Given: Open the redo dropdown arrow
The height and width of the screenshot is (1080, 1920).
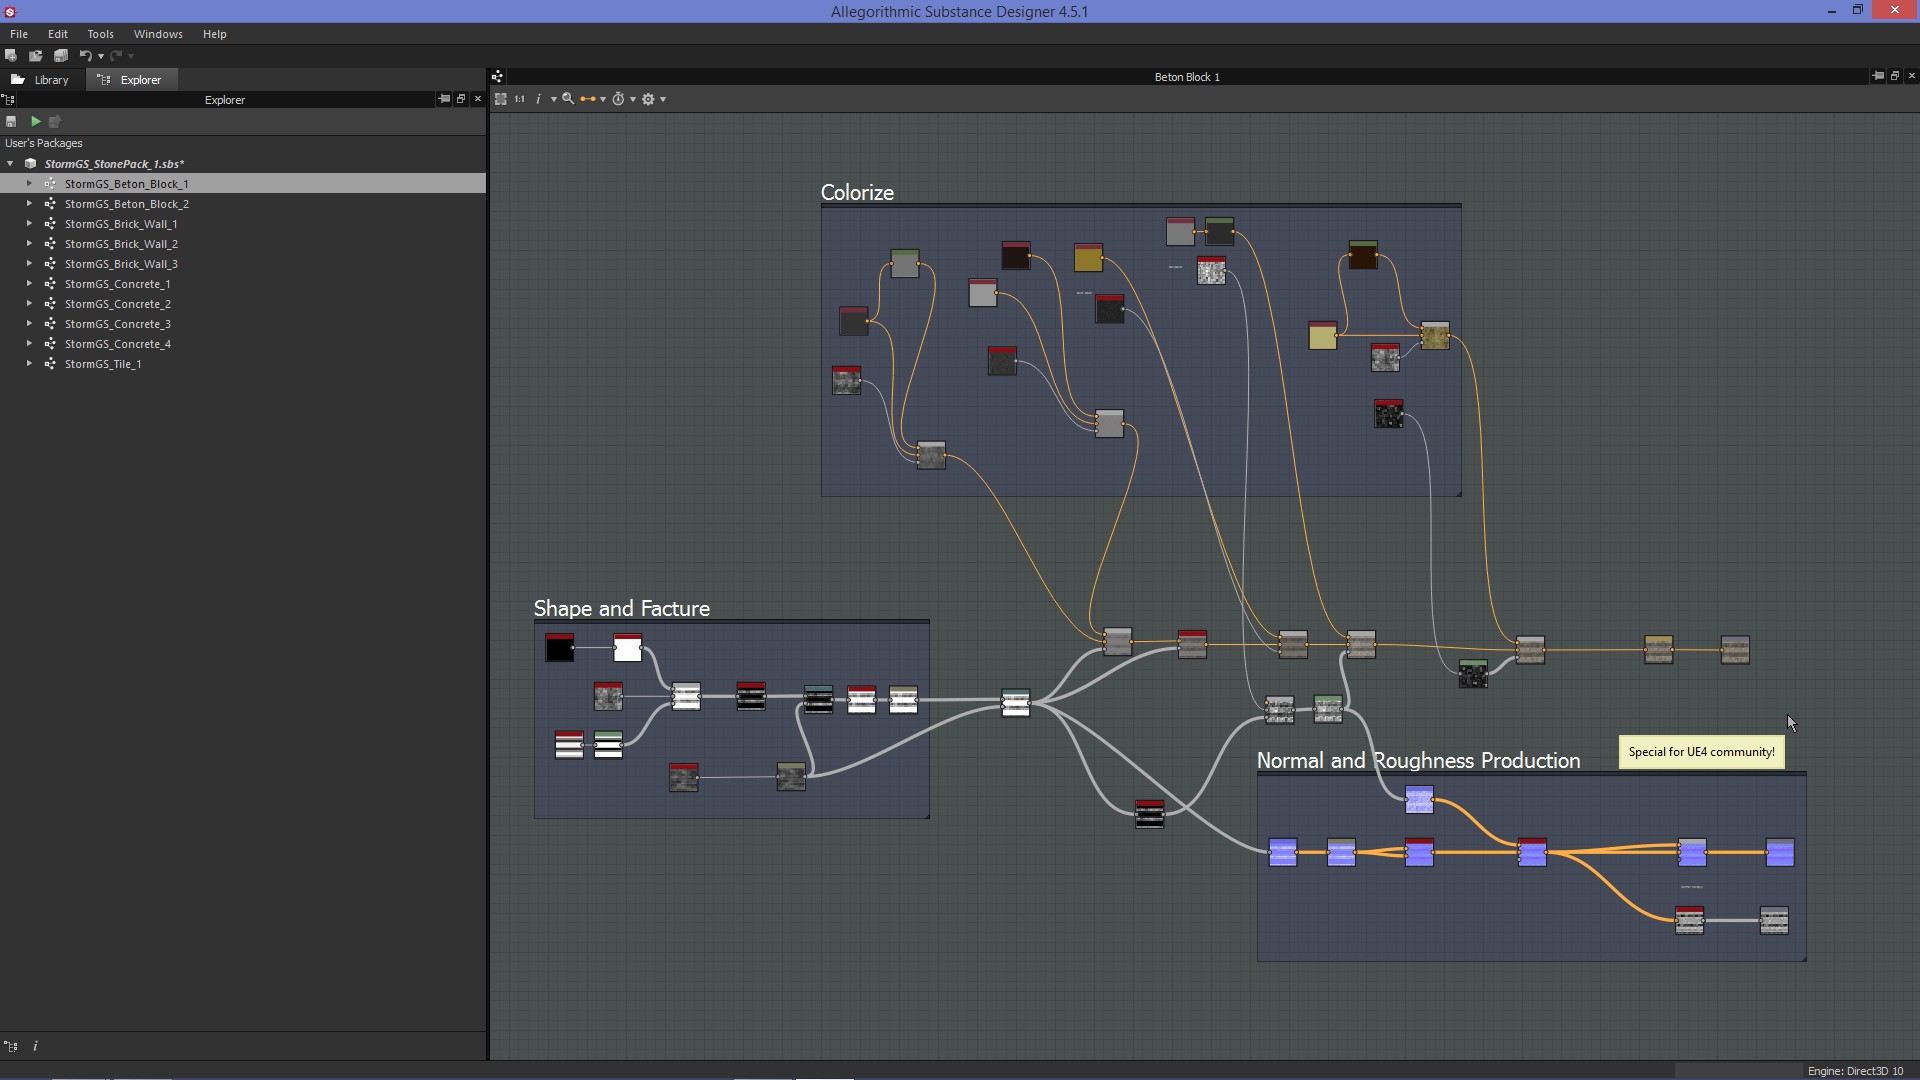Looking at the screenshot, I should click(129, 56).
